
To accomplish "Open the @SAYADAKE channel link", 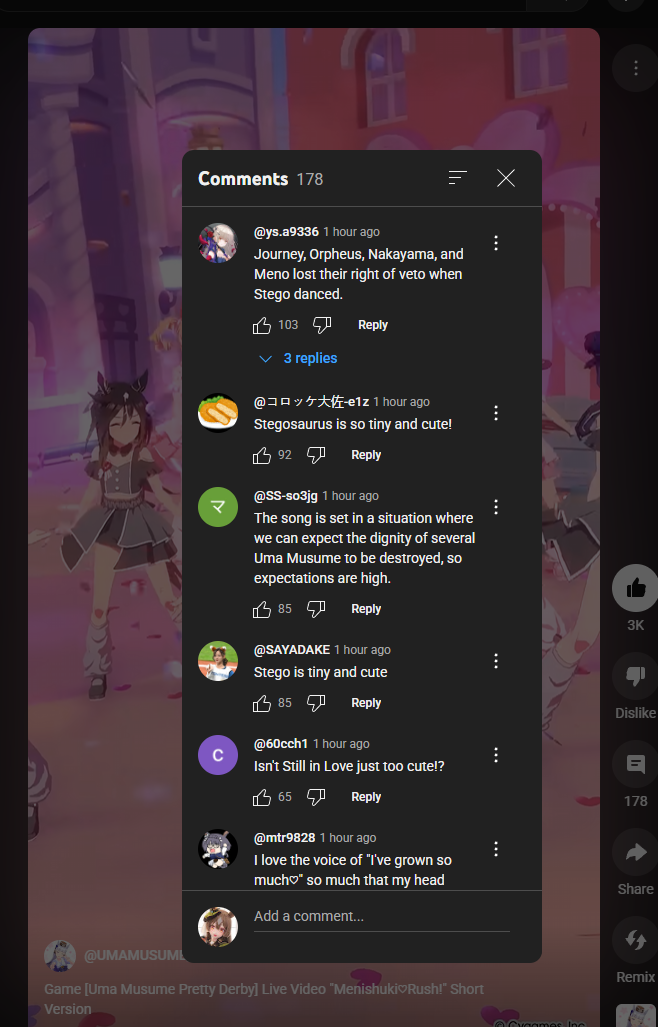I will tap(292, 650).
